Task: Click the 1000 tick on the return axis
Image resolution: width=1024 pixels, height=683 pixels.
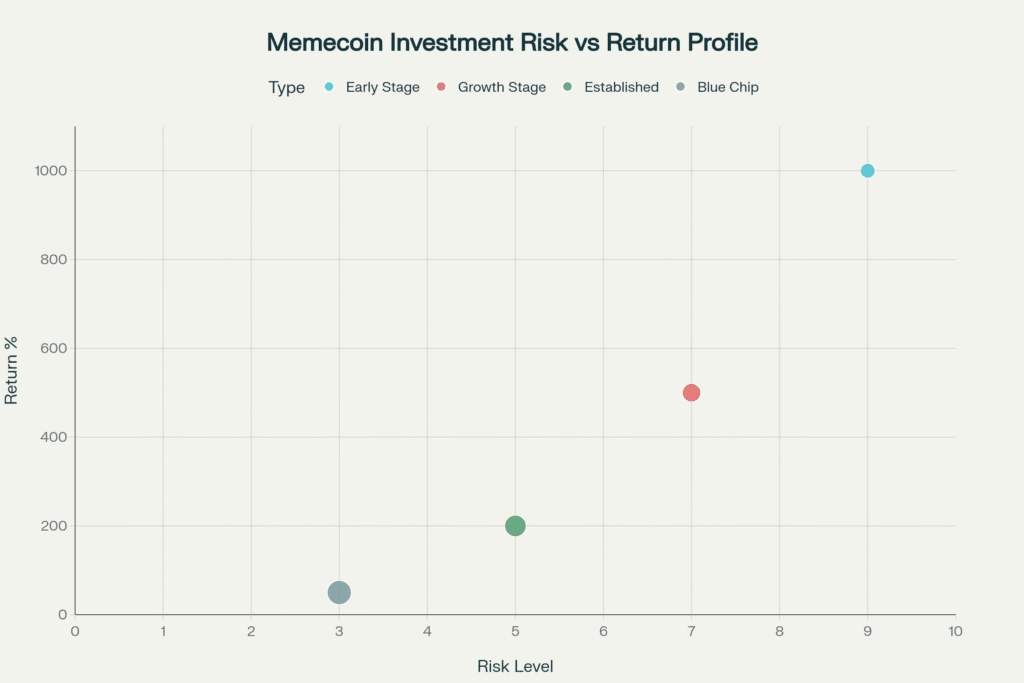Action: click(49, 171)
